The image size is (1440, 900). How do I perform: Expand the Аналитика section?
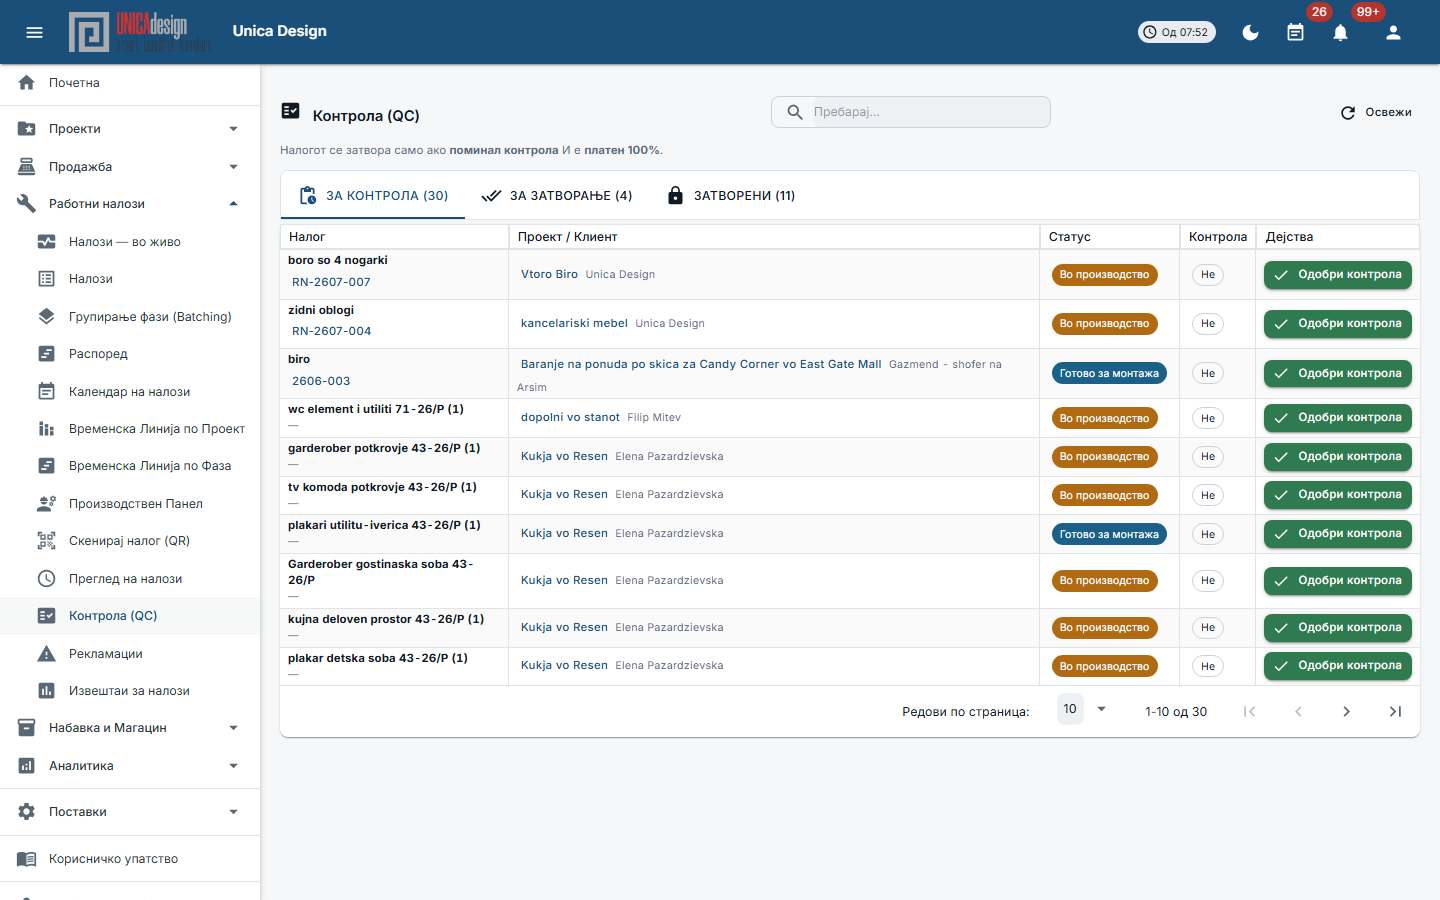pos(130,766)
